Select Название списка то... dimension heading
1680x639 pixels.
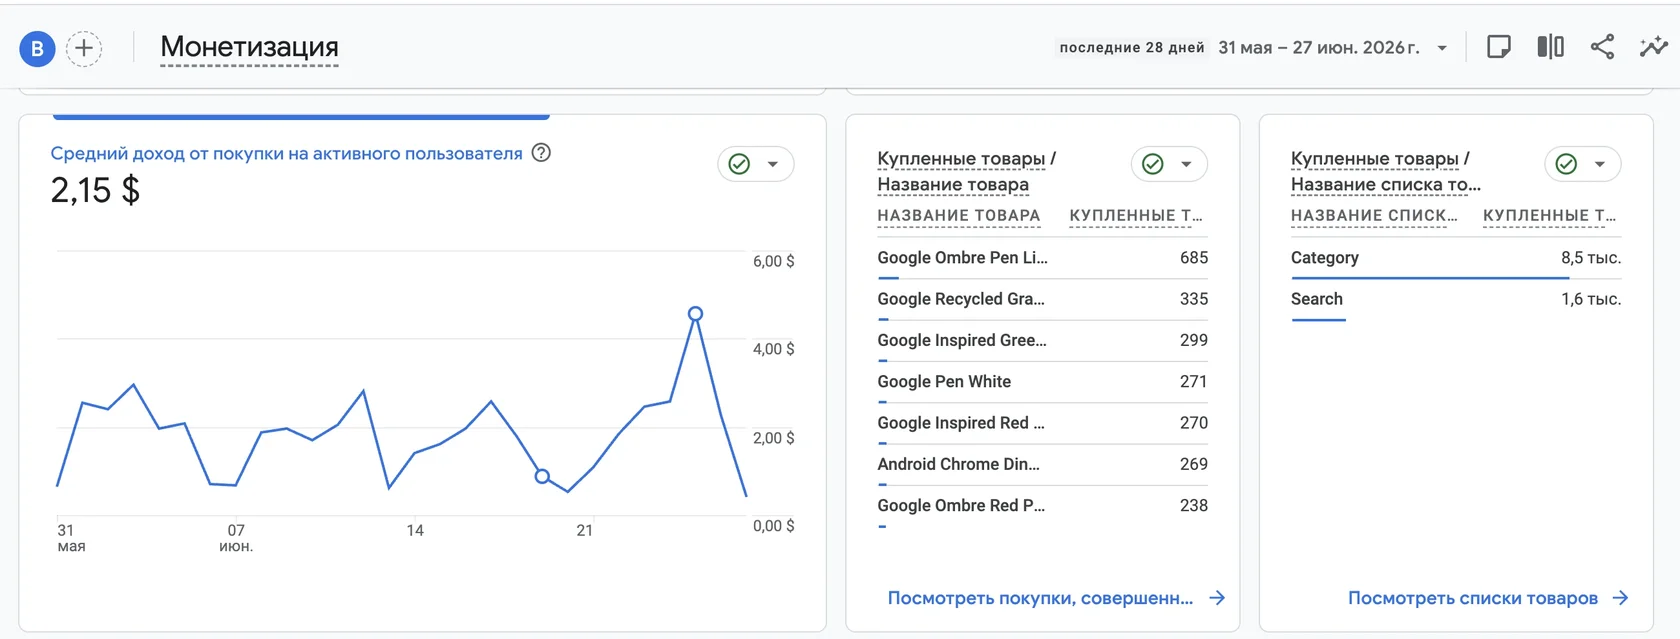pyautogui.click(x=1386, y=184)
